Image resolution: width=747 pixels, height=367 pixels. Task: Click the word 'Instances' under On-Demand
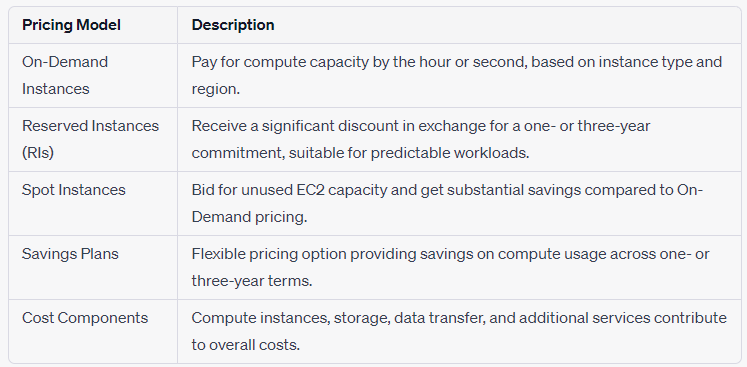(x=56, y=89)
